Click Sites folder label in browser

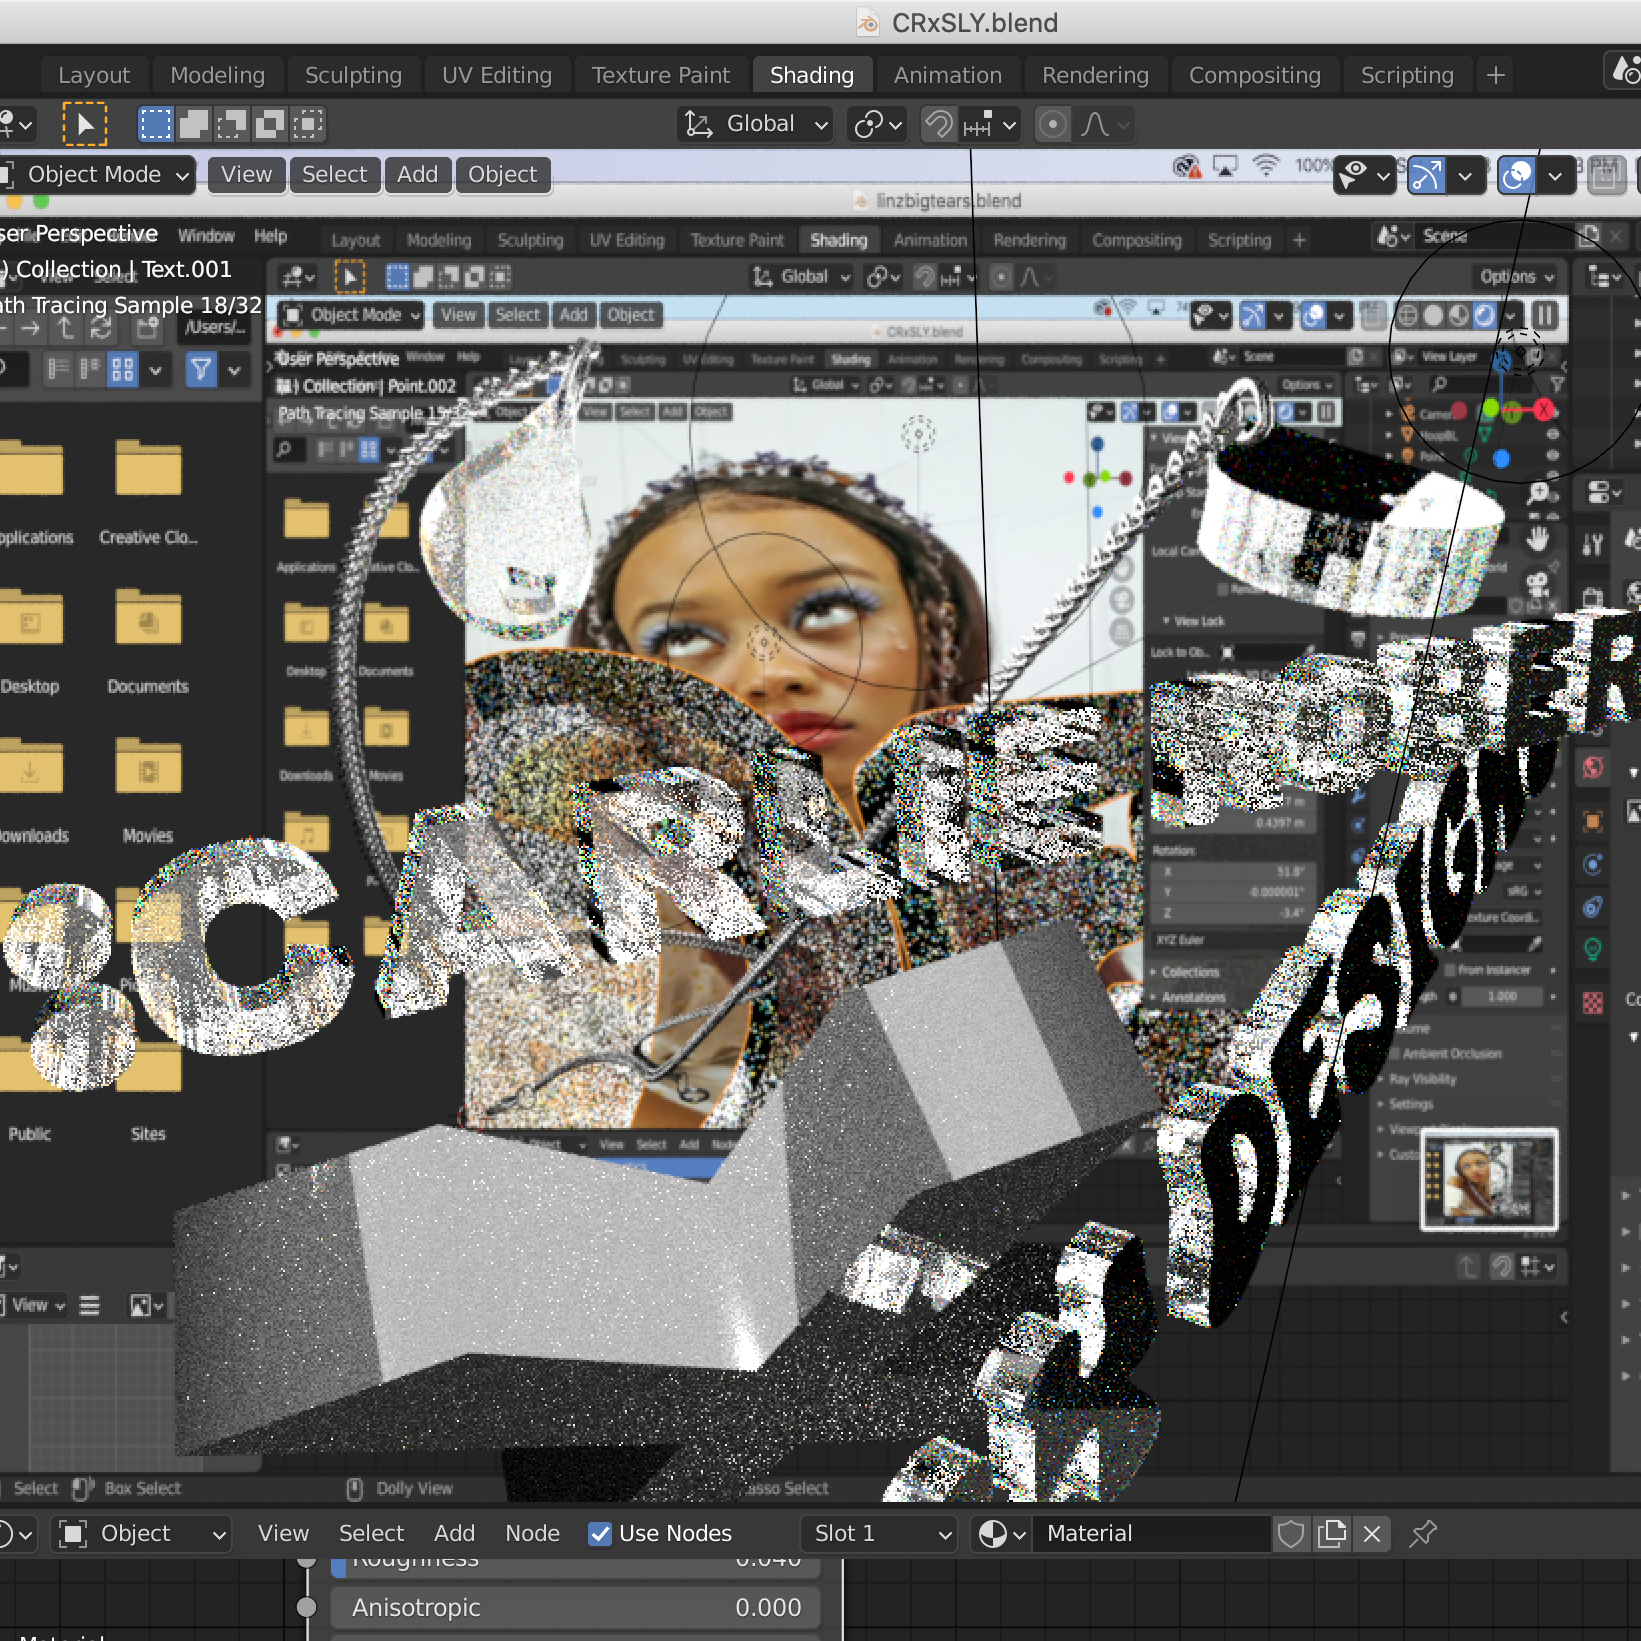(x=148, y=1134)
